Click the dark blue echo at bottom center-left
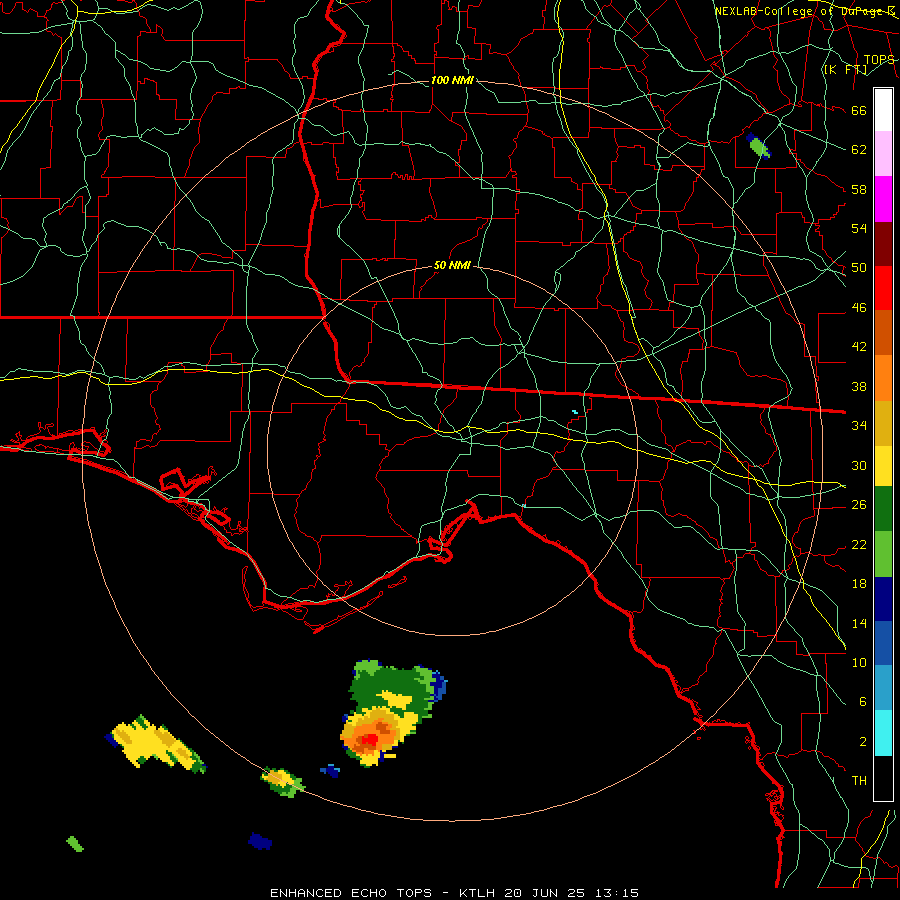Viewport: 900px width, 900px height. click(260, 841)
